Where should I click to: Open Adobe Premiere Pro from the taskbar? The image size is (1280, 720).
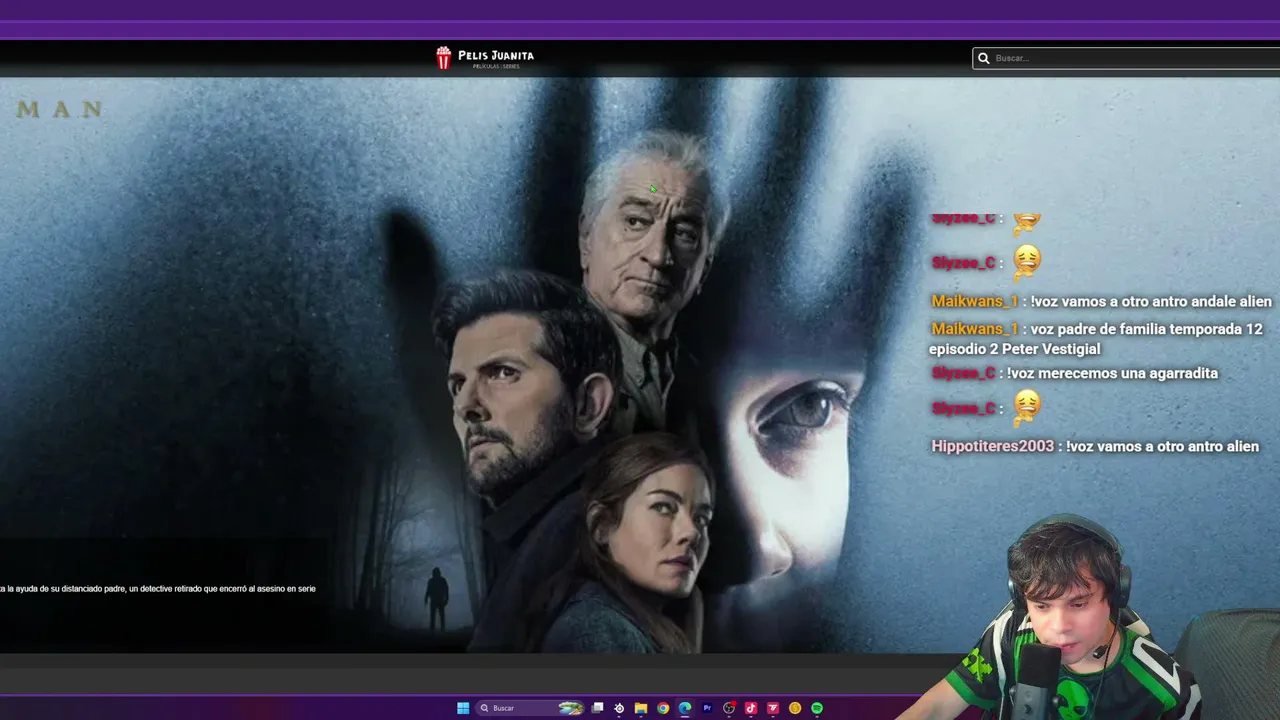click(707, 708)
